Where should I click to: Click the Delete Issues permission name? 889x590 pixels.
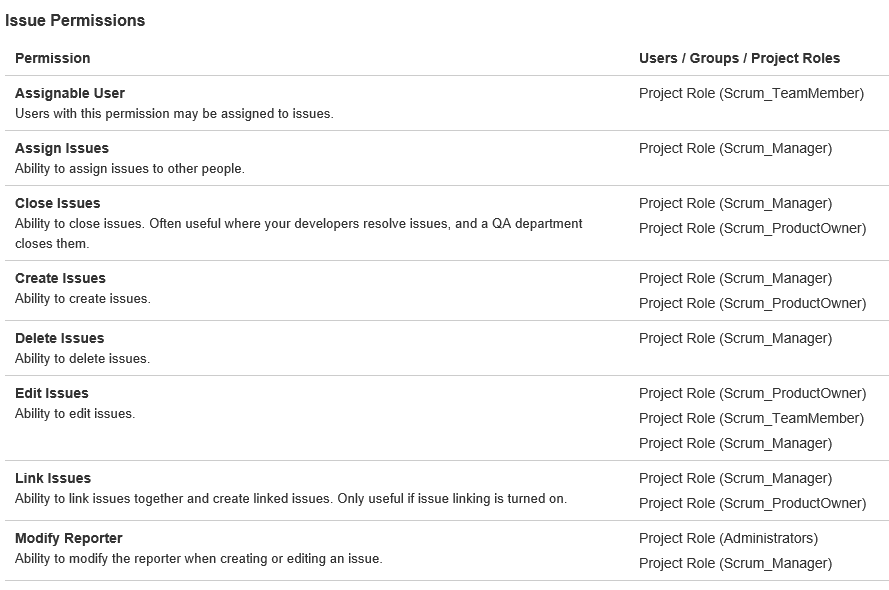point(60,338)
